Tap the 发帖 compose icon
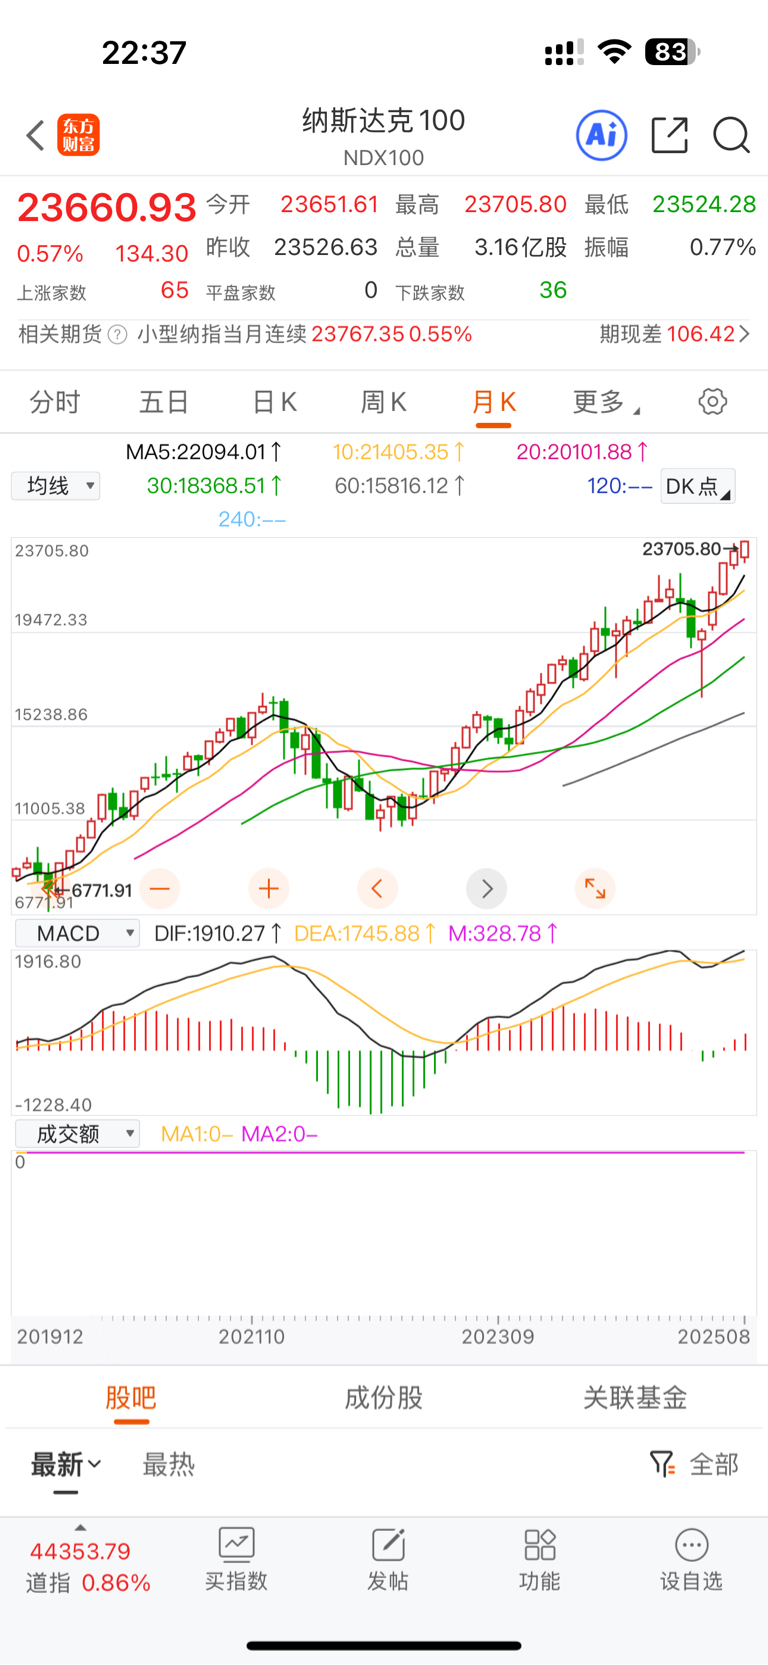 click(x=388, y=1545)
